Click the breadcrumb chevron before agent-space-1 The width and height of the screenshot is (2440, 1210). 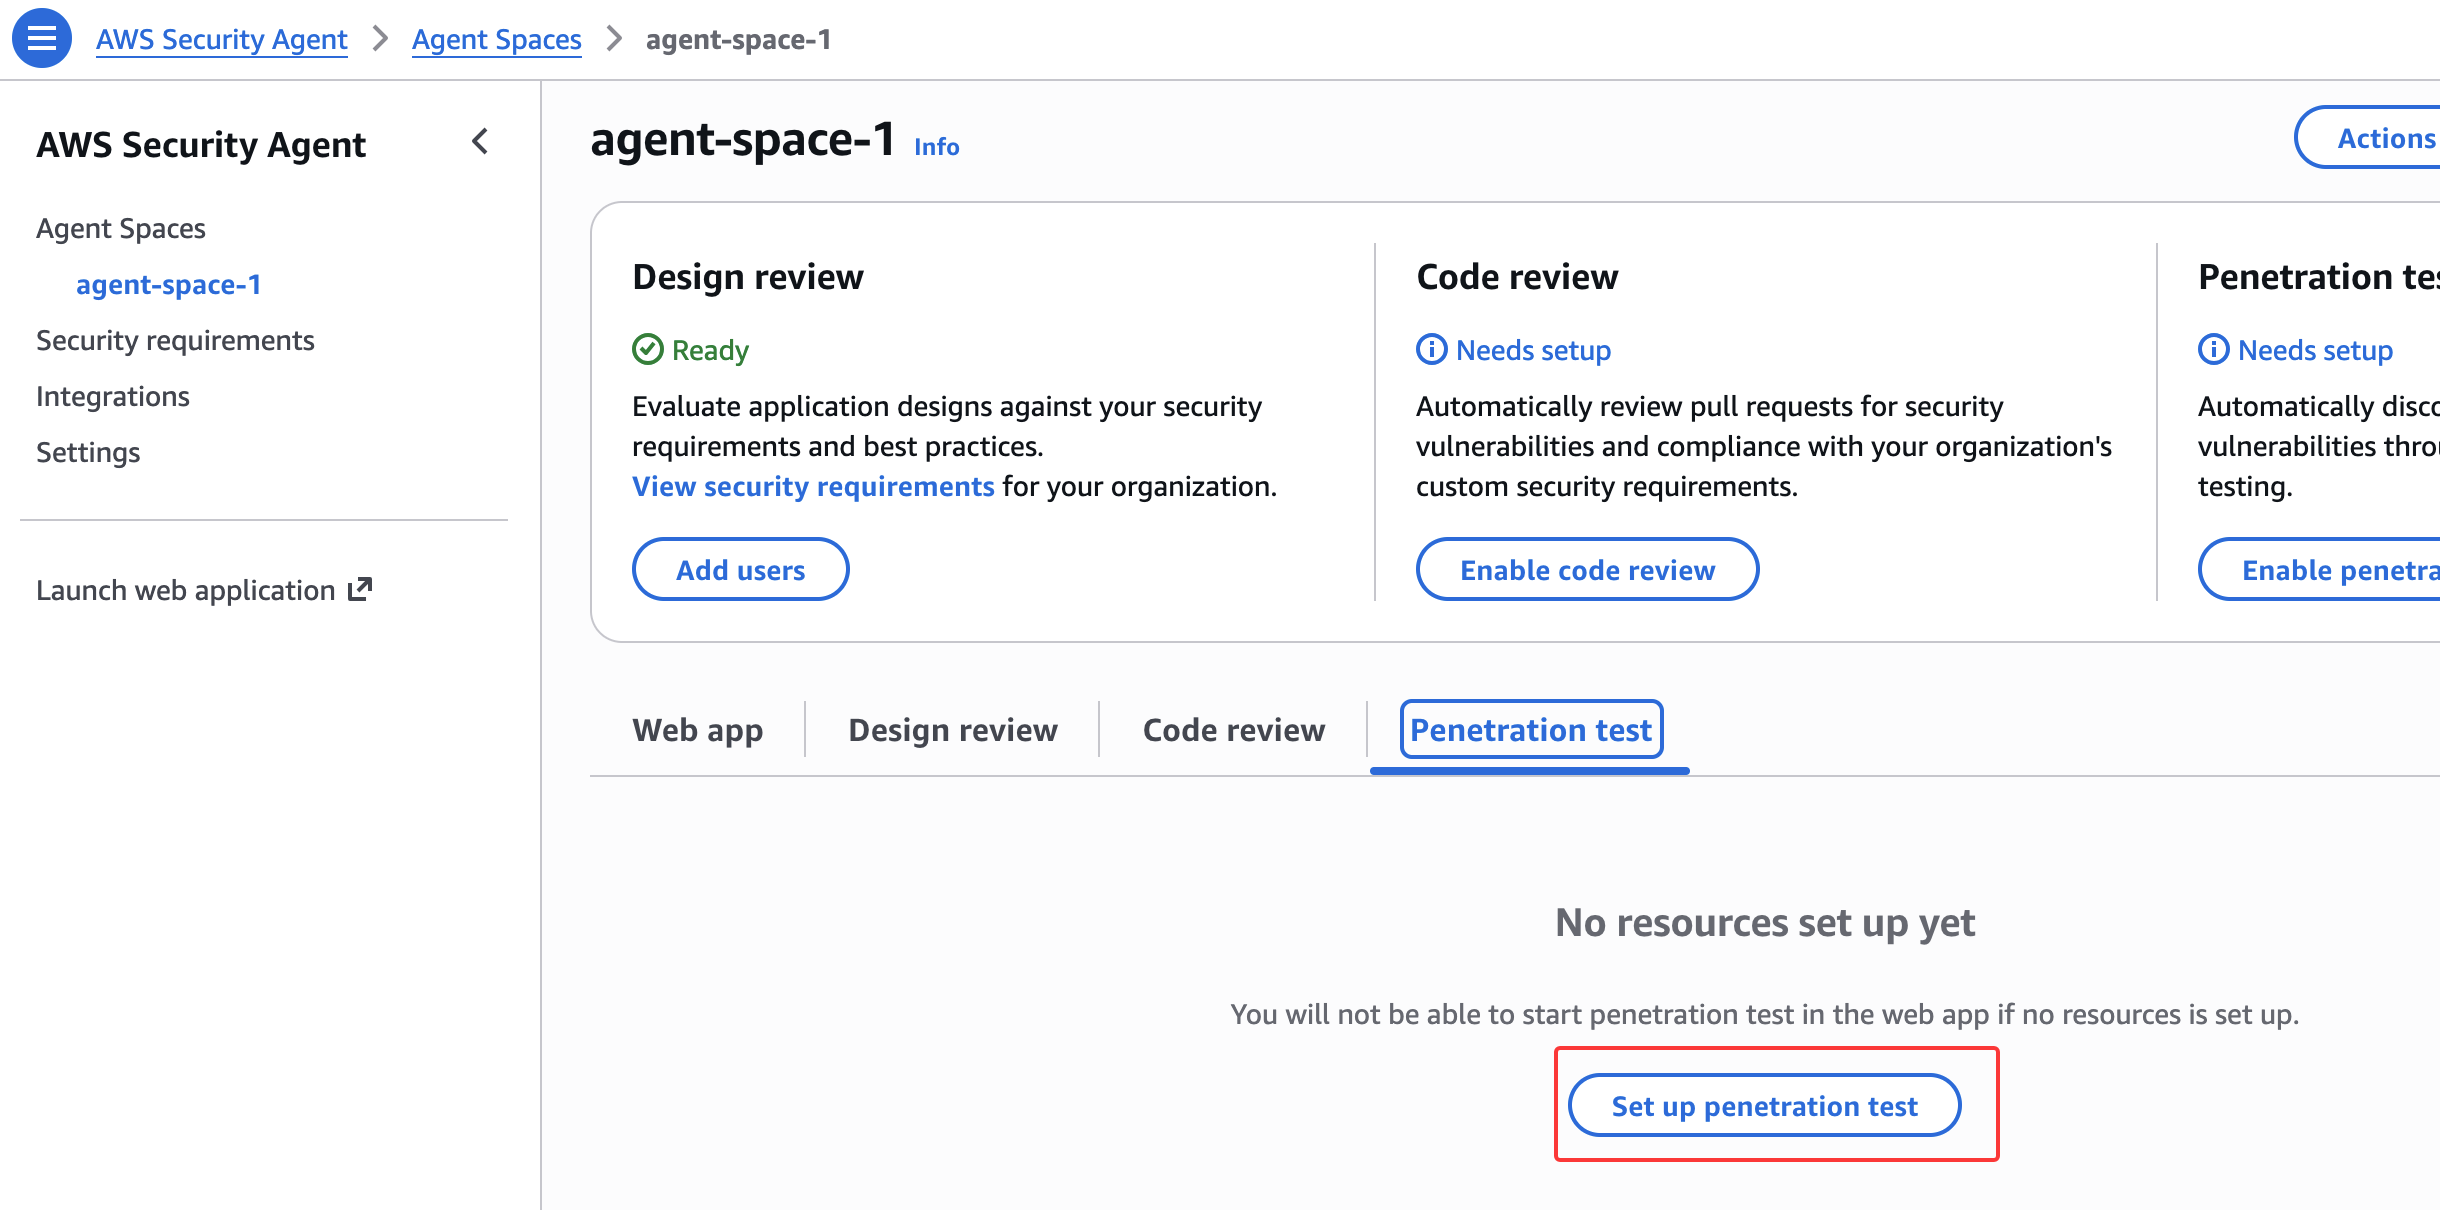614,39
